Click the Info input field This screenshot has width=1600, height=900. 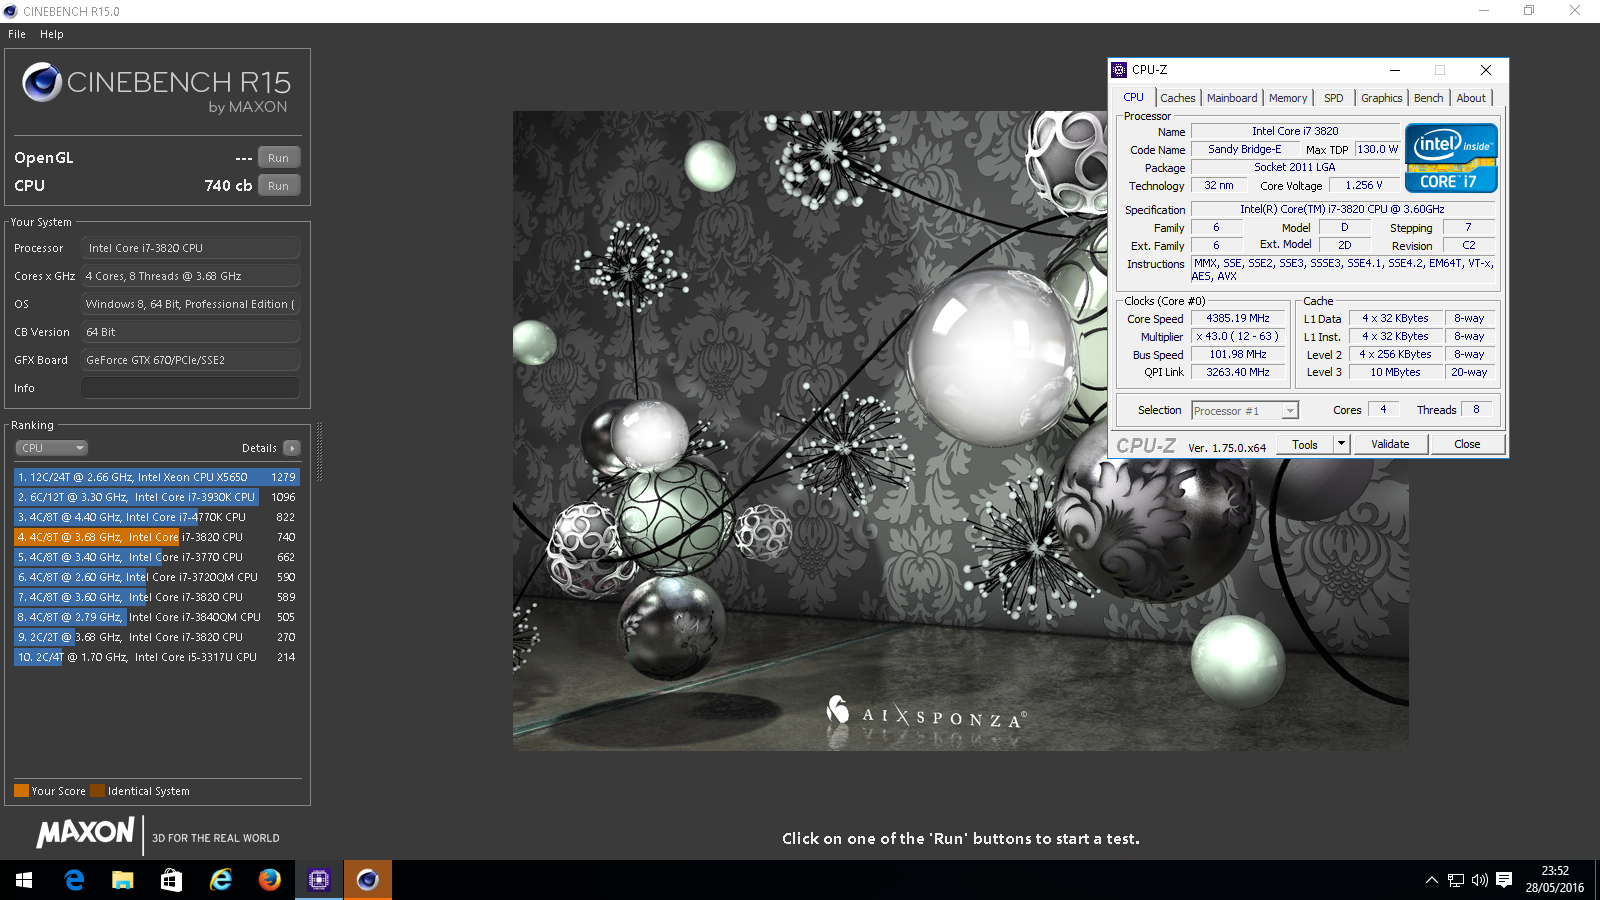click(190, 388)
